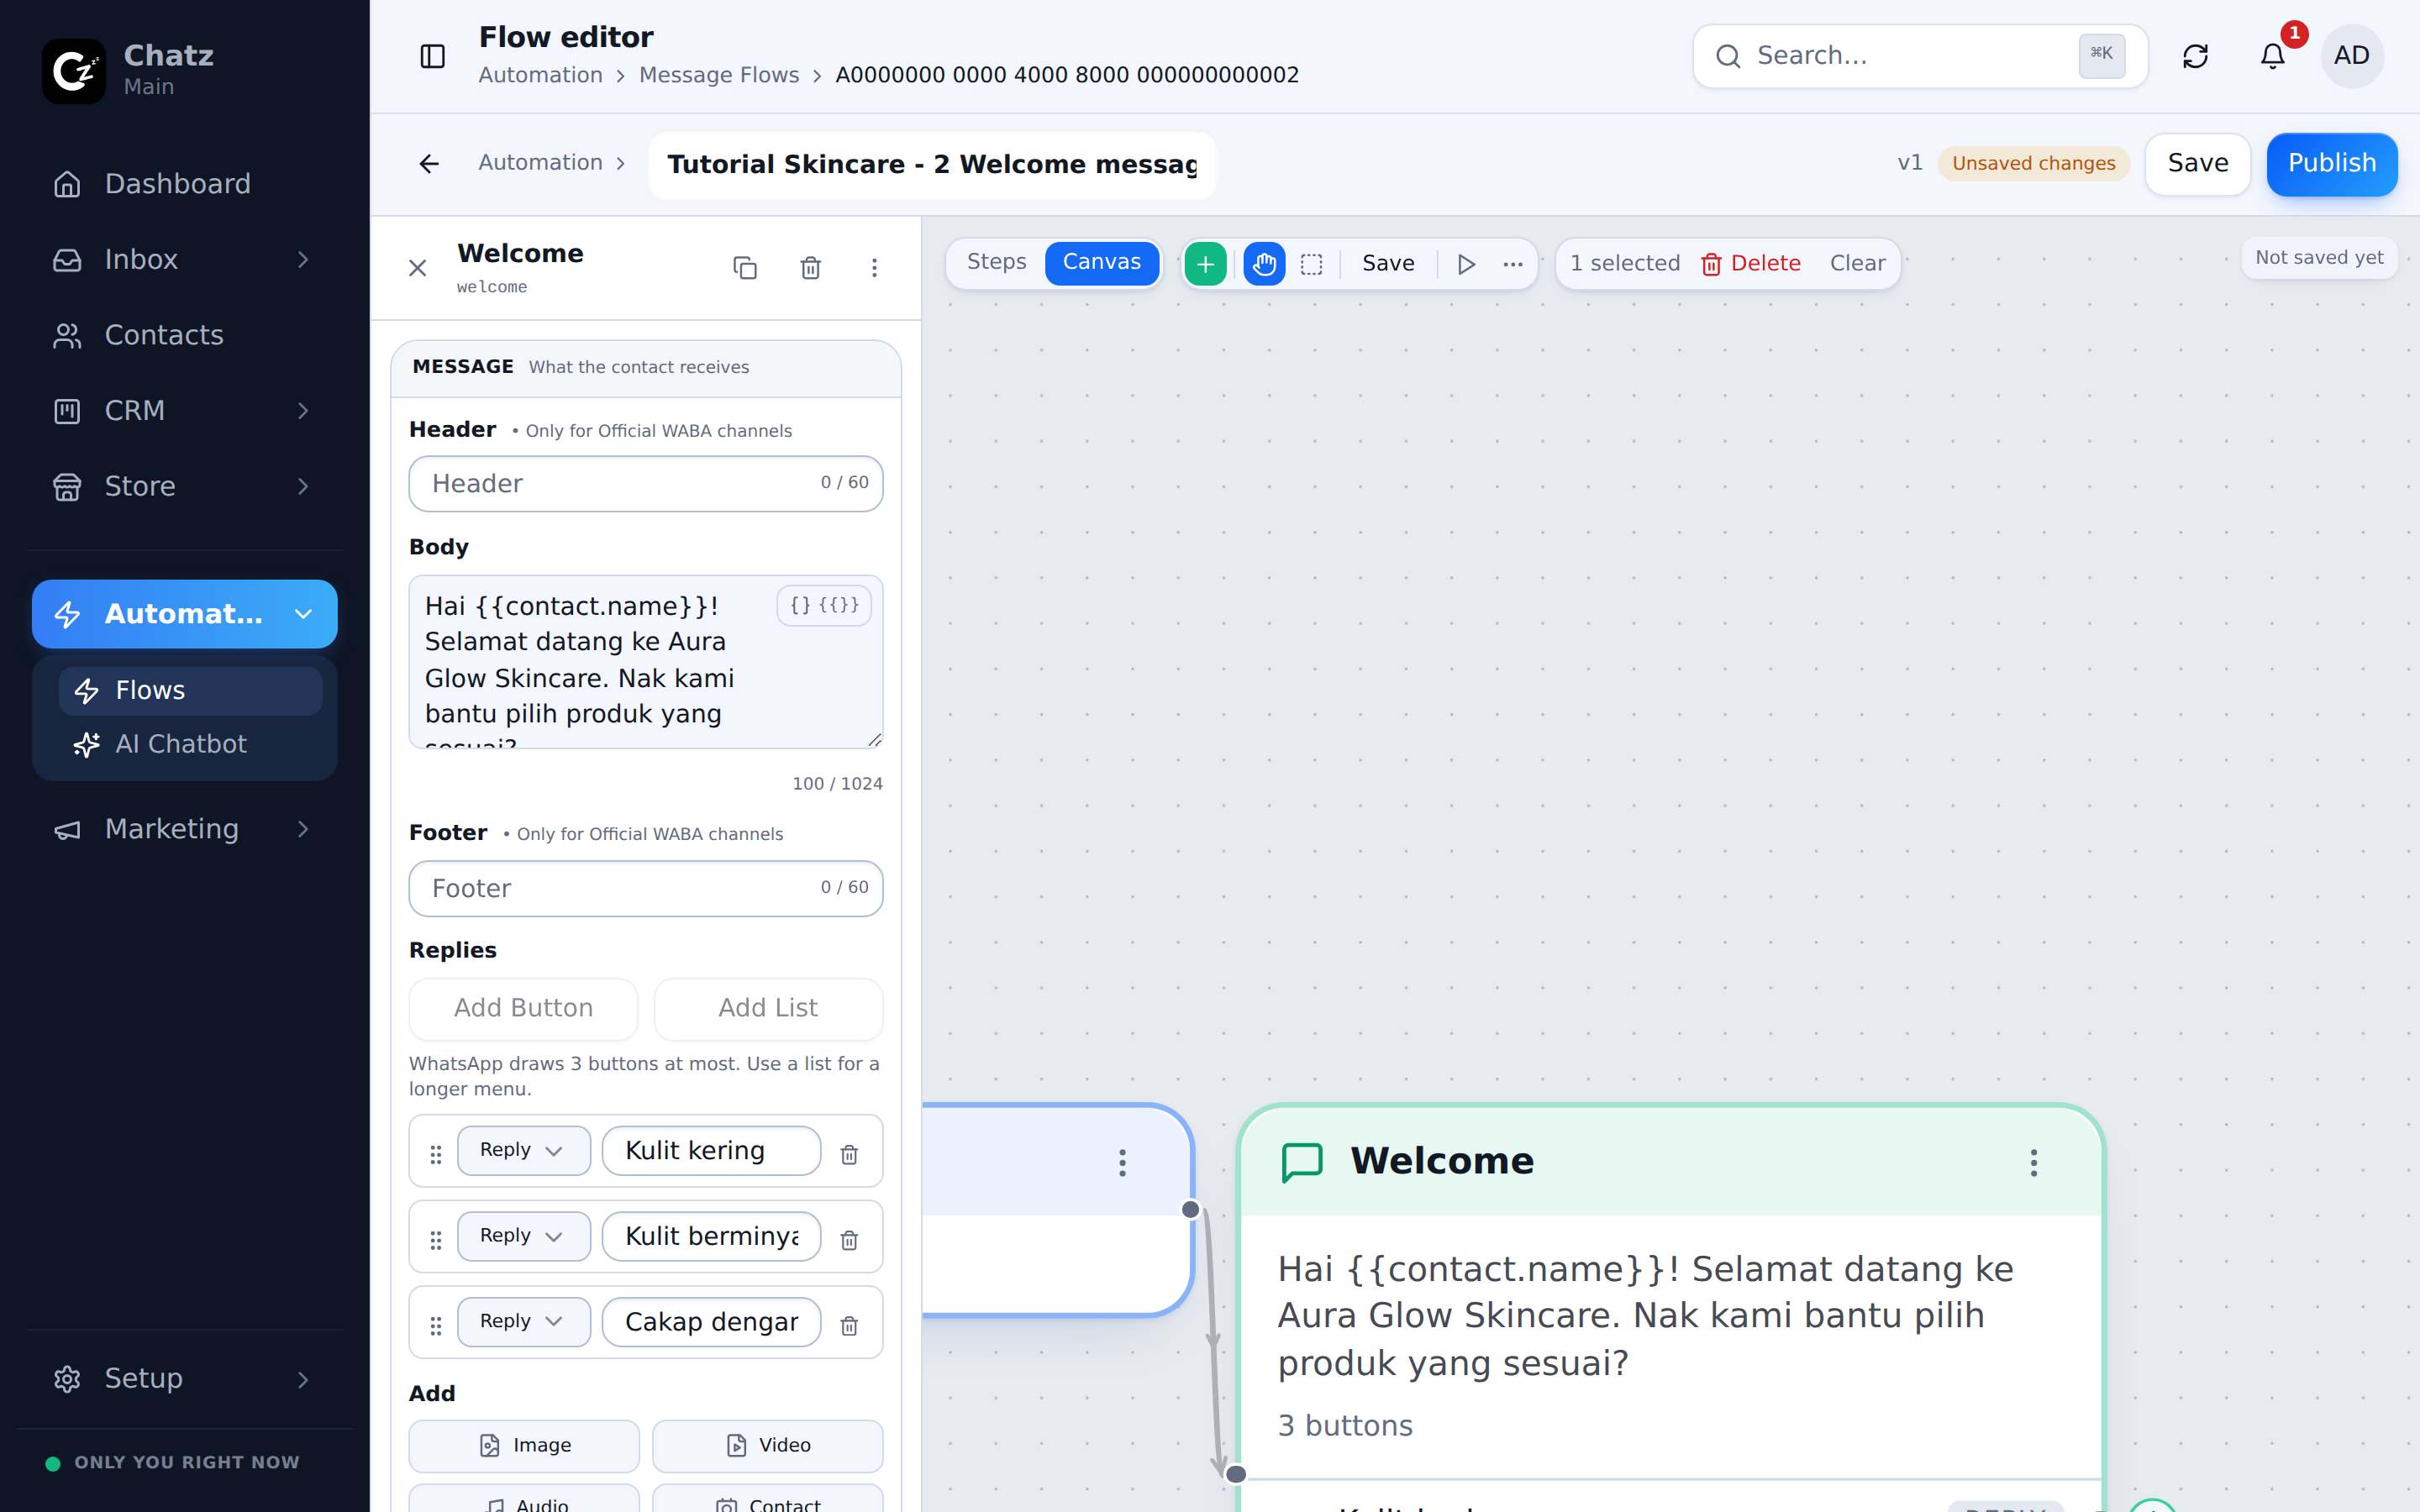Add an Image attachment

coord(523,1445)
